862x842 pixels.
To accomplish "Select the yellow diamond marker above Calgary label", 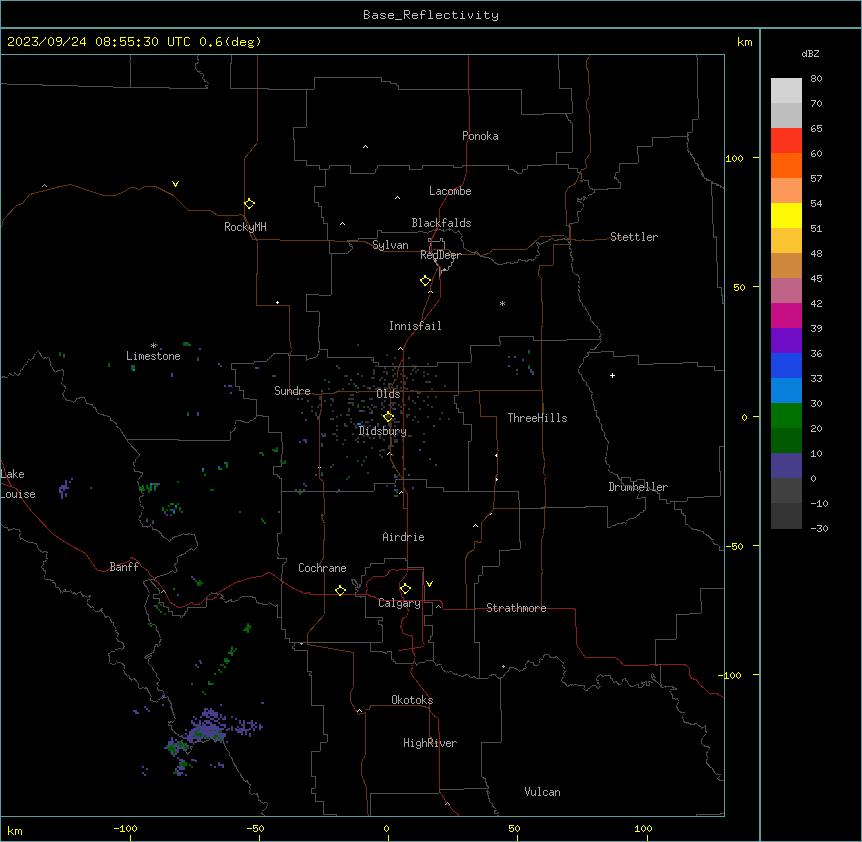I will coord(405,589).
